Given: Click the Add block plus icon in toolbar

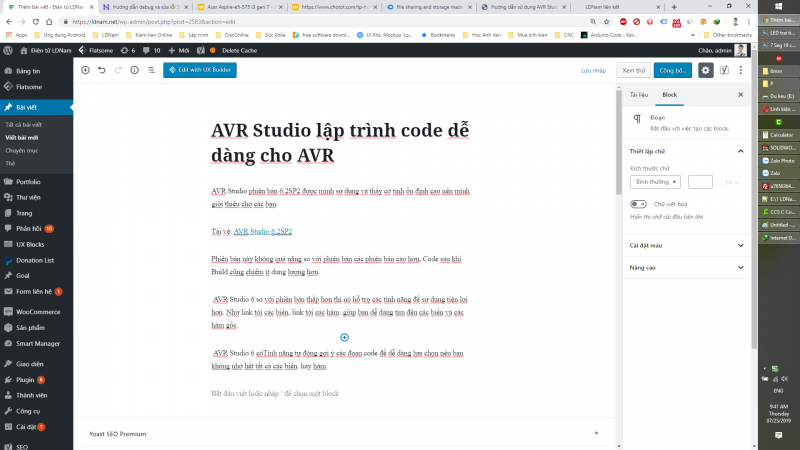Looking at the screenshot, I should point(85,70).
